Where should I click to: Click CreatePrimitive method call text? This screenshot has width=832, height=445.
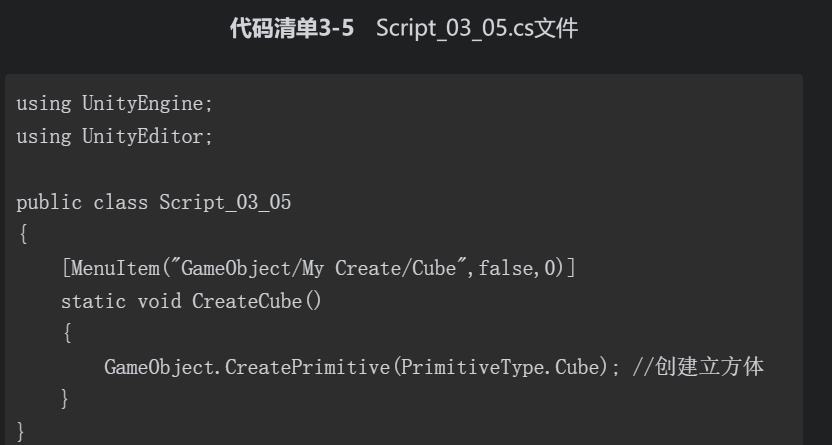(308, 367)
